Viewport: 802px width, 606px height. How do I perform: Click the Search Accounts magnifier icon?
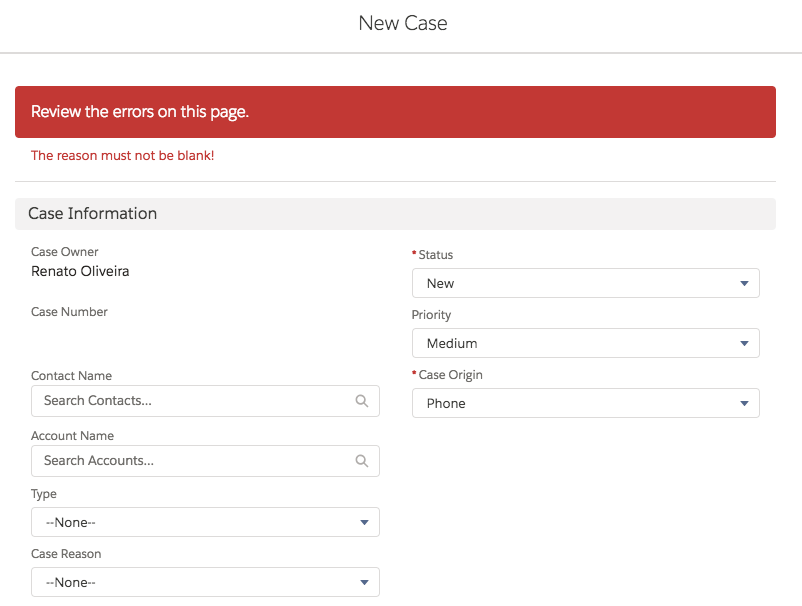tap(361, 460)
